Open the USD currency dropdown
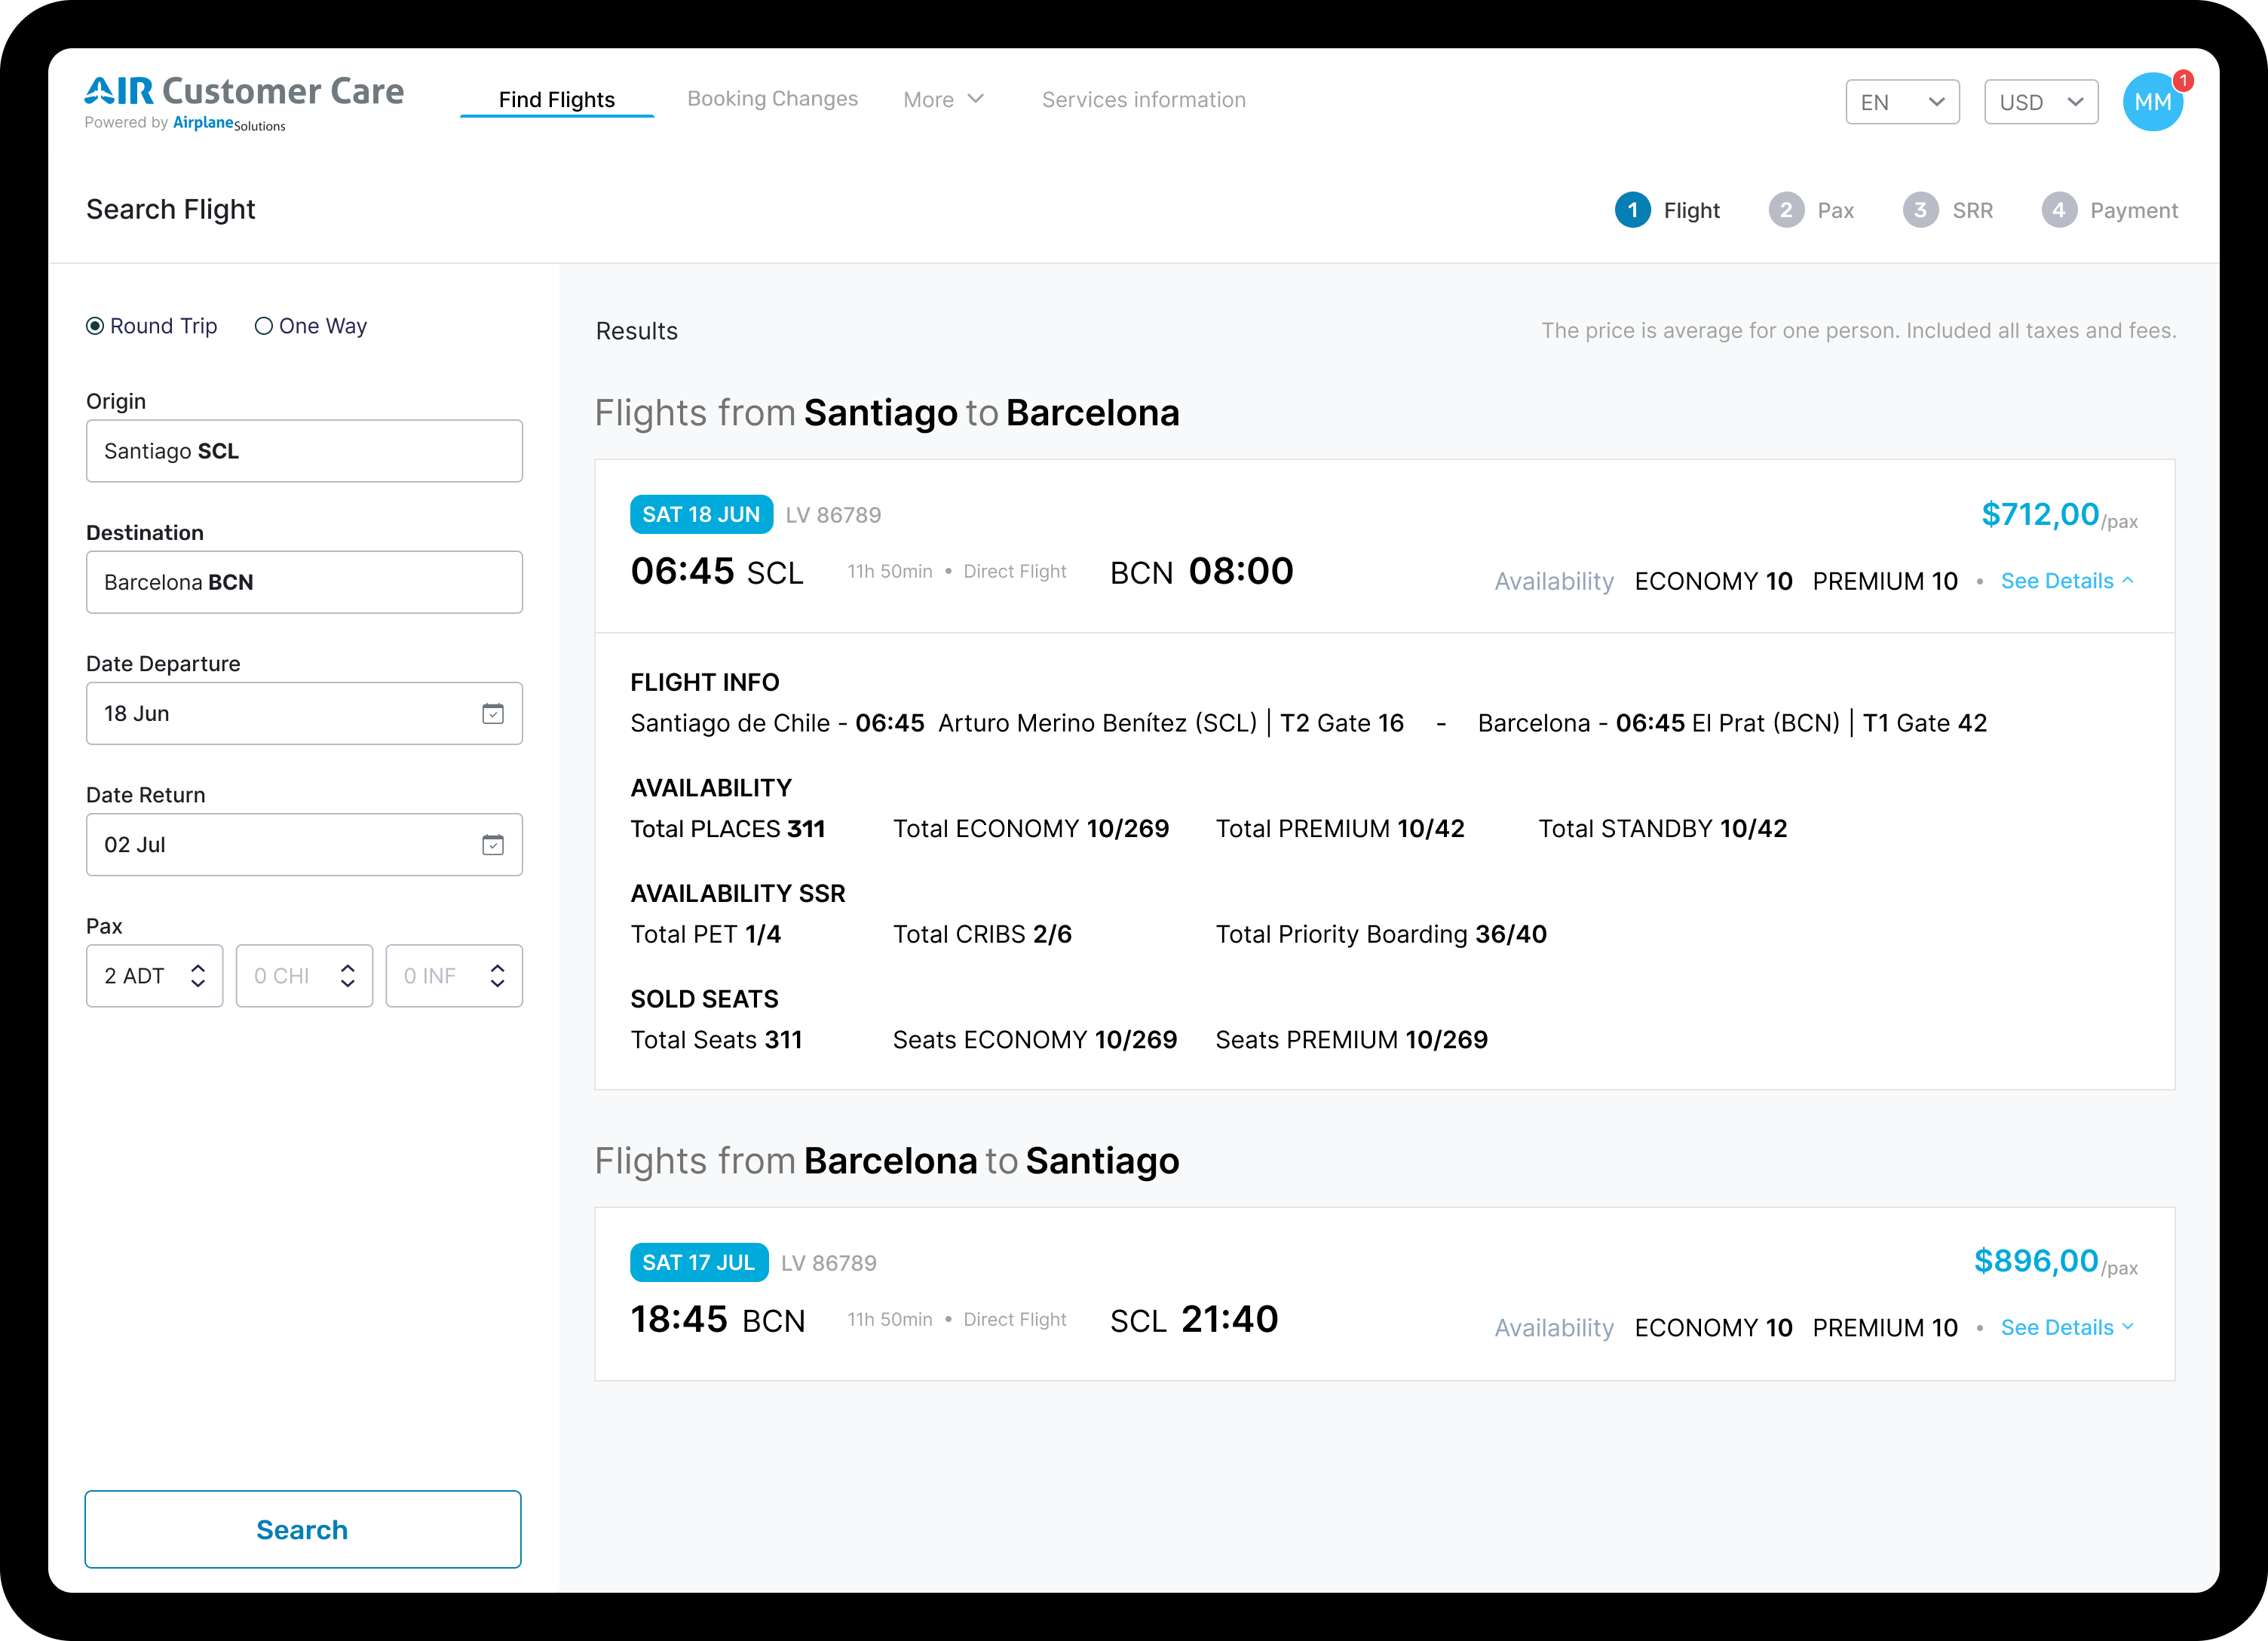This screenshot has height=1641, width=2268. point(2040,102)
